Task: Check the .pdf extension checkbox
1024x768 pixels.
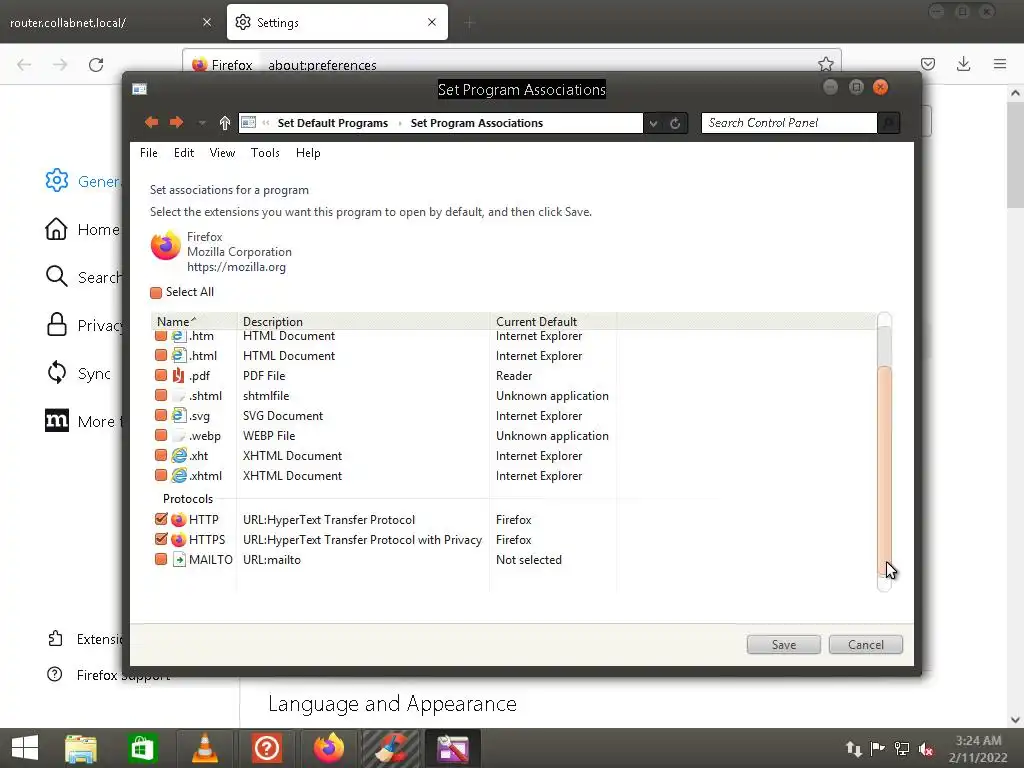Action: click(x=161, y=376)
